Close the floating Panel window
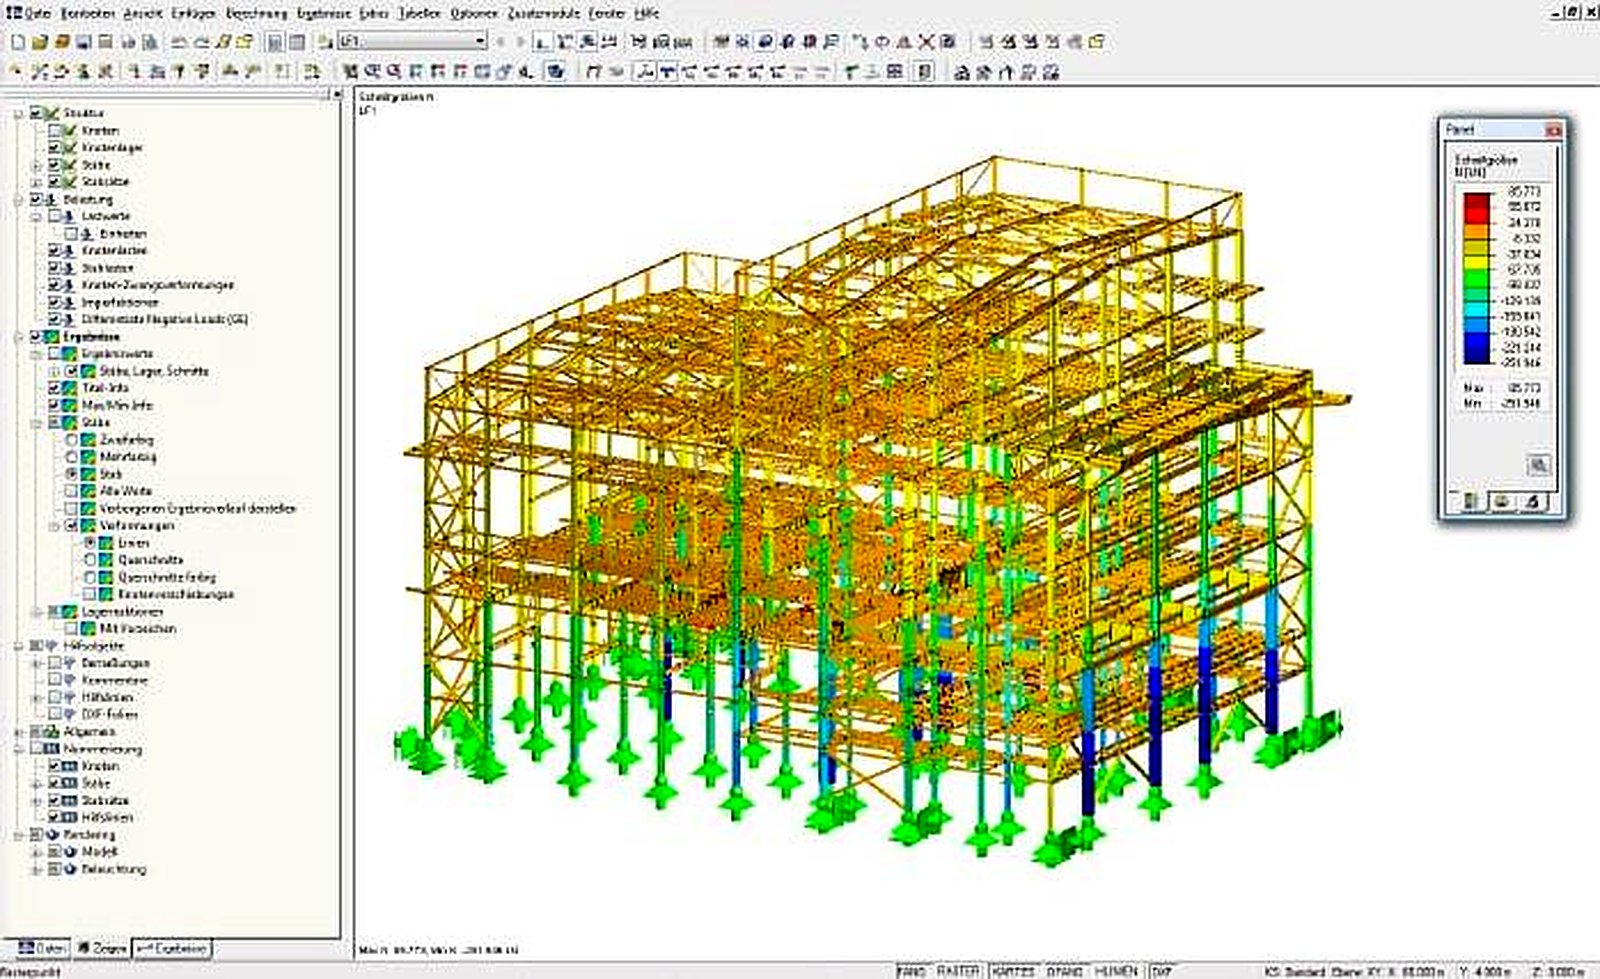 click(1552, 130)
